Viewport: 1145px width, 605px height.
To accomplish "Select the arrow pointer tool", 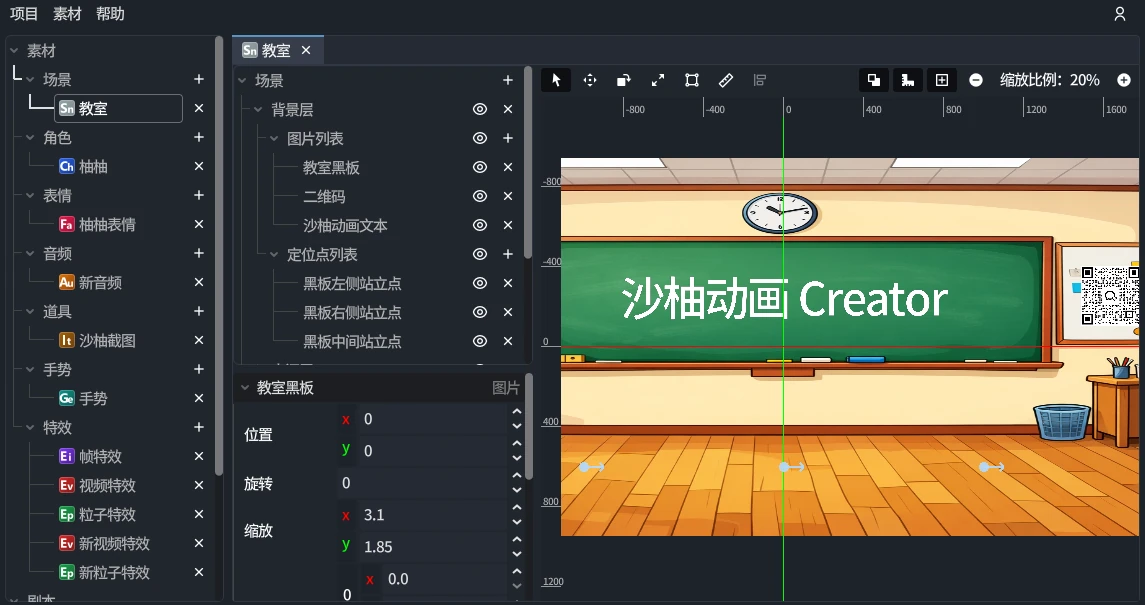I will 556,80.
